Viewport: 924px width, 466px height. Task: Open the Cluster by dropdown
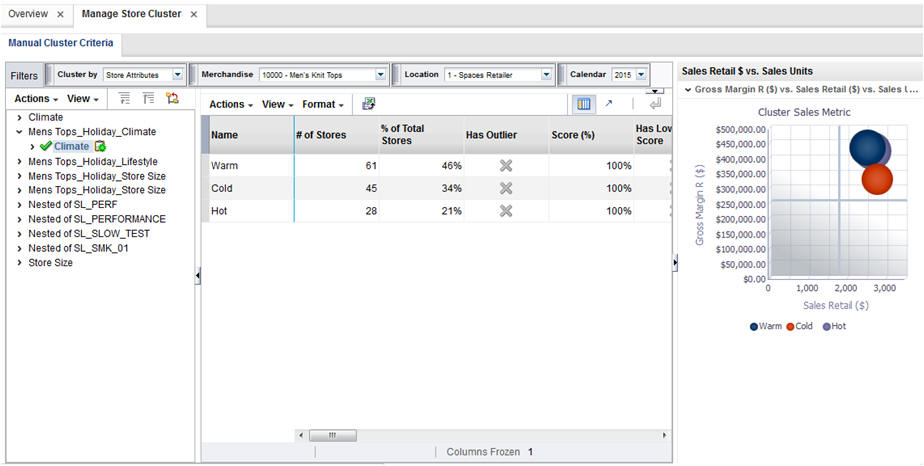point(177,75)
